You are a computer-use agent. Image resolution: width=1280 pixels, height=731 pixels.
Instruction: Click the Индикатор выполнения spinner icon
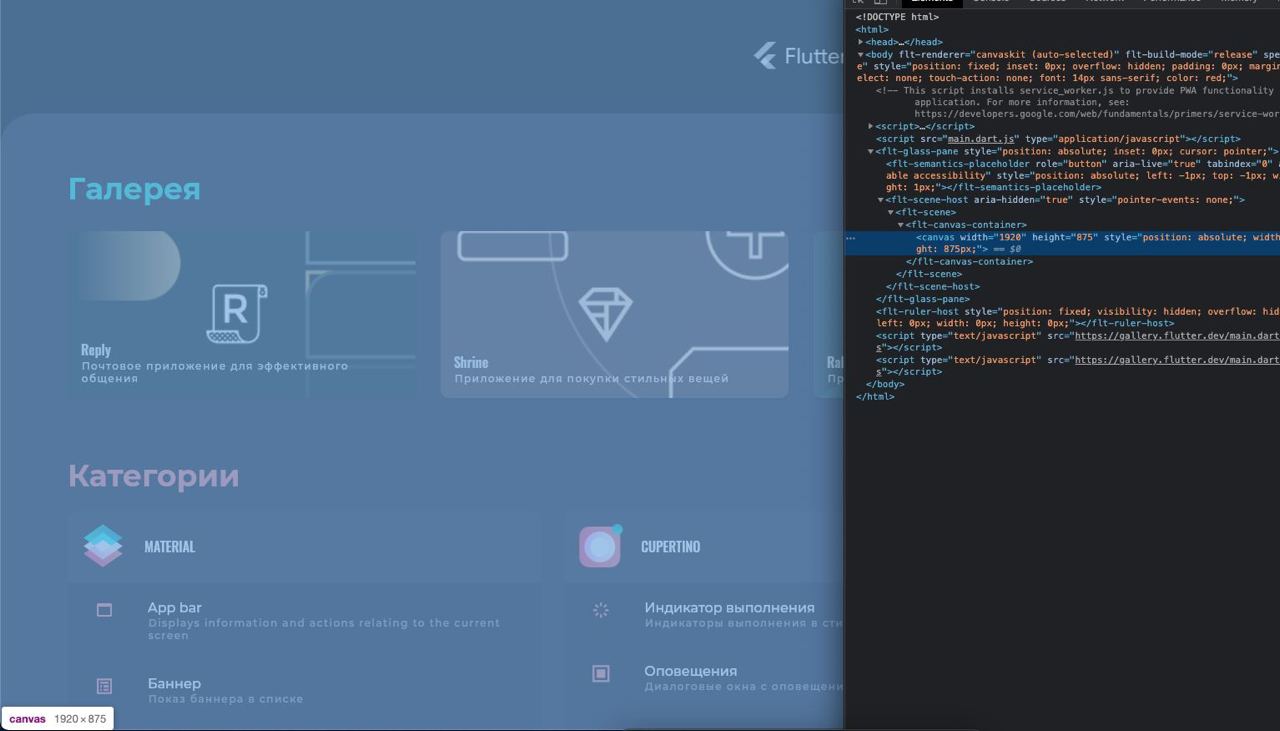(x=601, y=610)
